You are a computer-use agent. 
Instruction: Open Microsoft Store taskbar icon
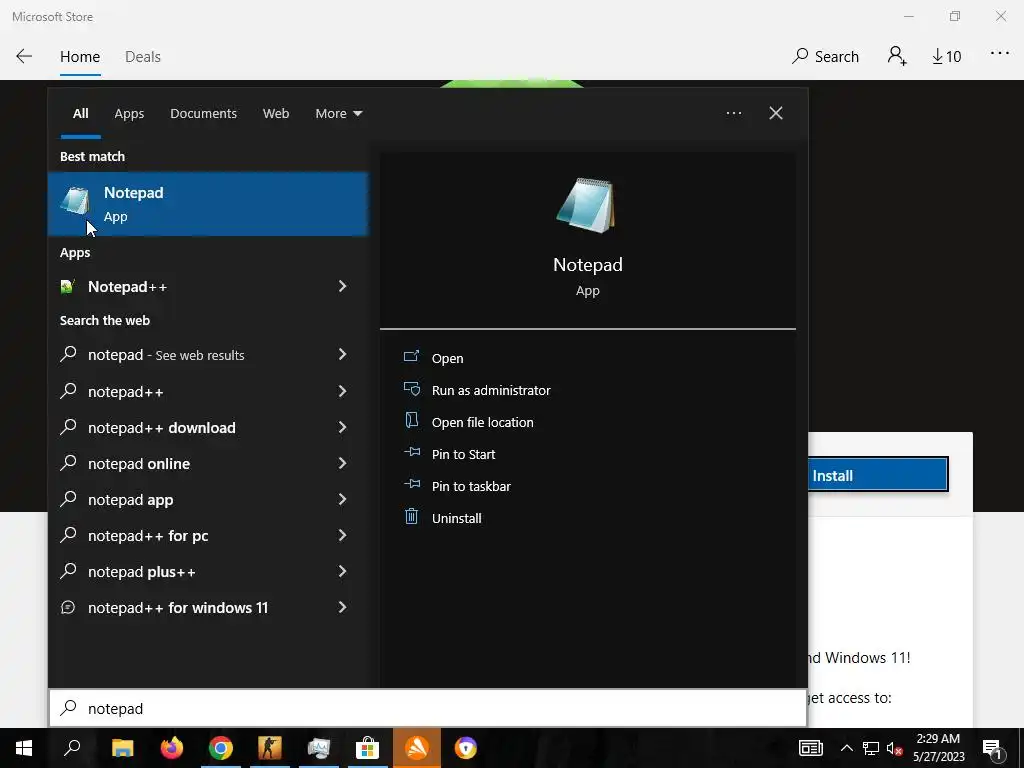click(368, 748)
